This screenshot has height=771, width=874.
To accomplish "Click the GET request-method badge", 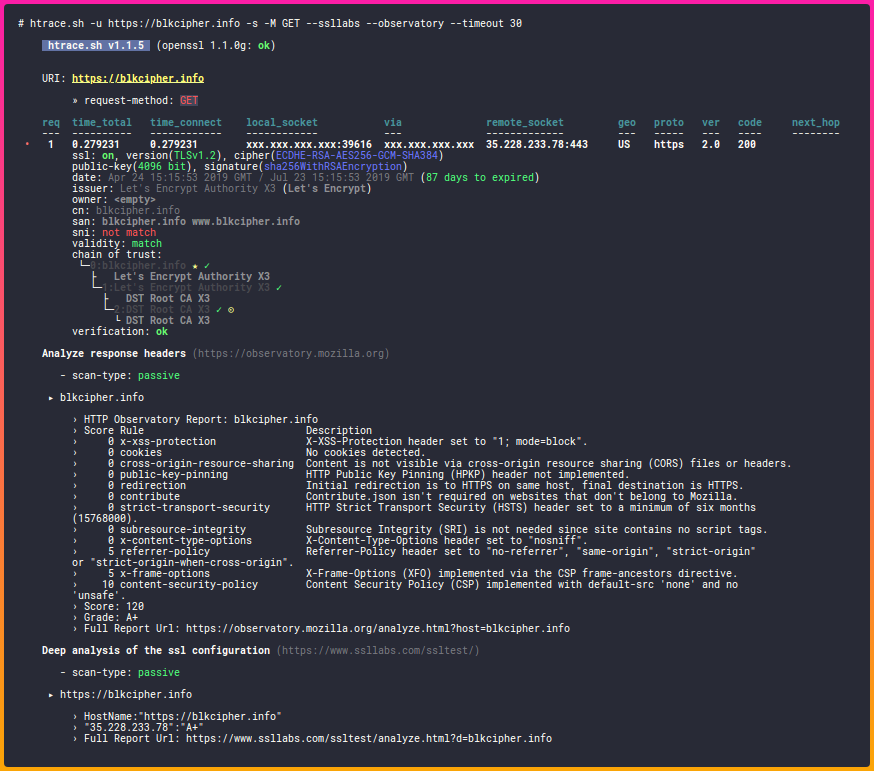I will coord(188,100).
